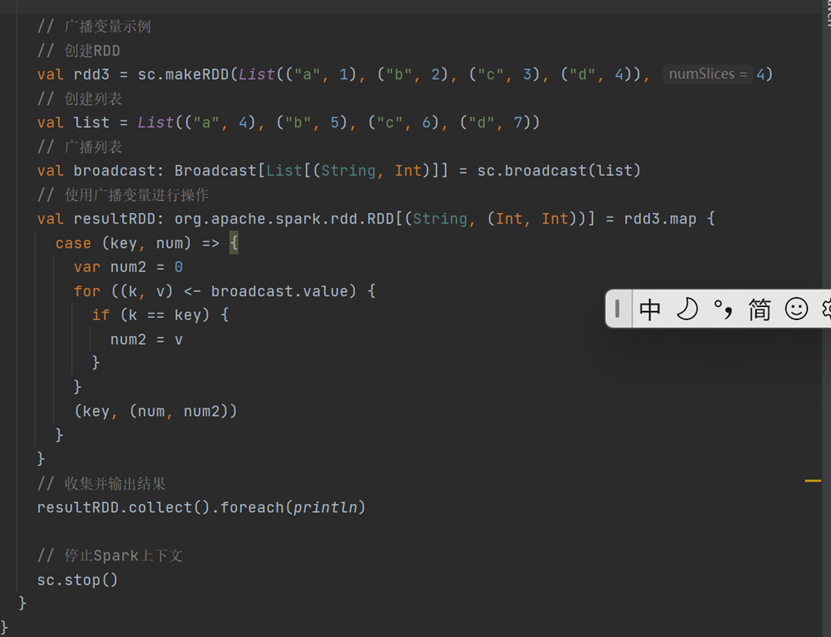
Task: Click println inside foreach
Action: point(325,508)
